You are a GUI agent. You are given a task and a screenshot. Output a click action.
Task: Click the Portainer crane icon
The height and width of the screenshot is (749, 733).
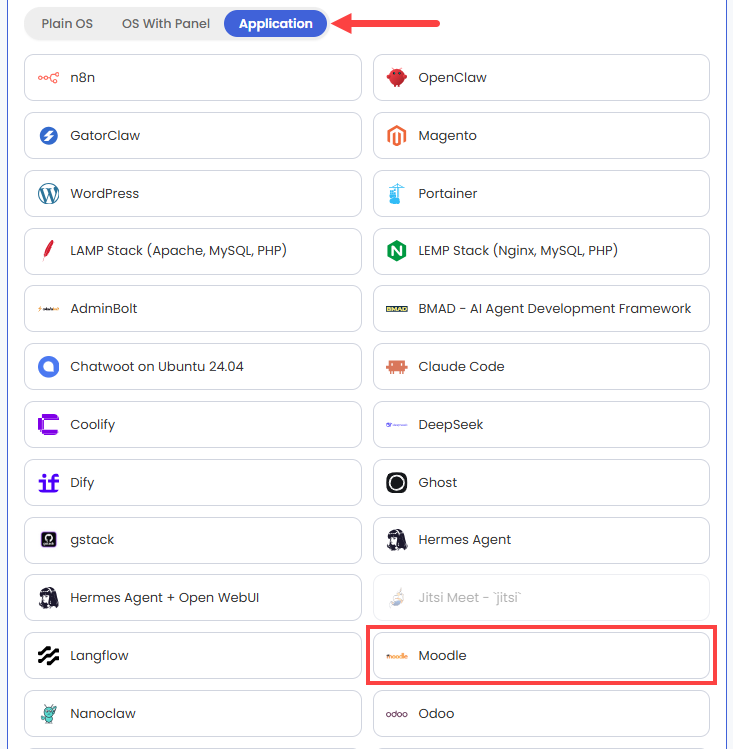(x=396, y=193)
